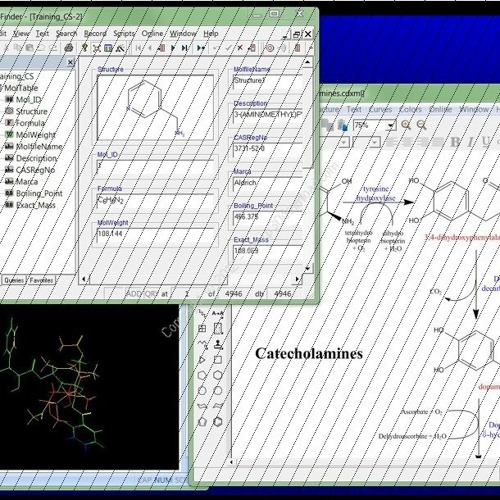Select the left cyclohexane chair tool
The width and height of the screenshot is (500, 500).
202,406
